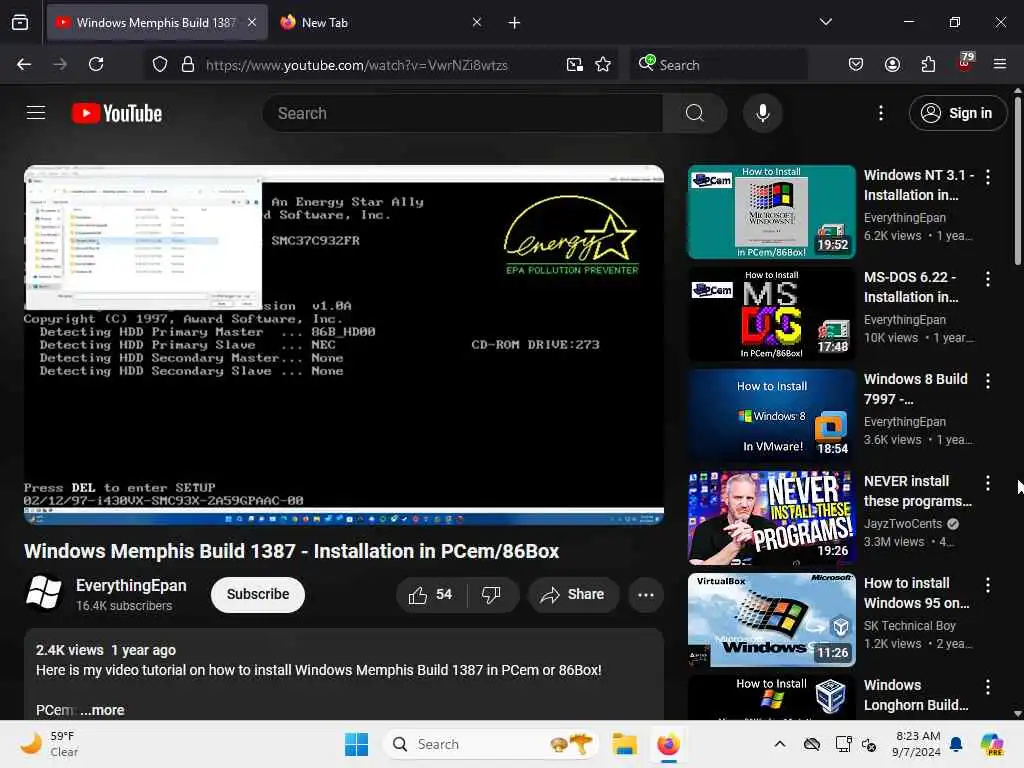Viewport: 1024px width, 768px height.
Task: Open Windows Start menu
Action: [x=356, y=744]
